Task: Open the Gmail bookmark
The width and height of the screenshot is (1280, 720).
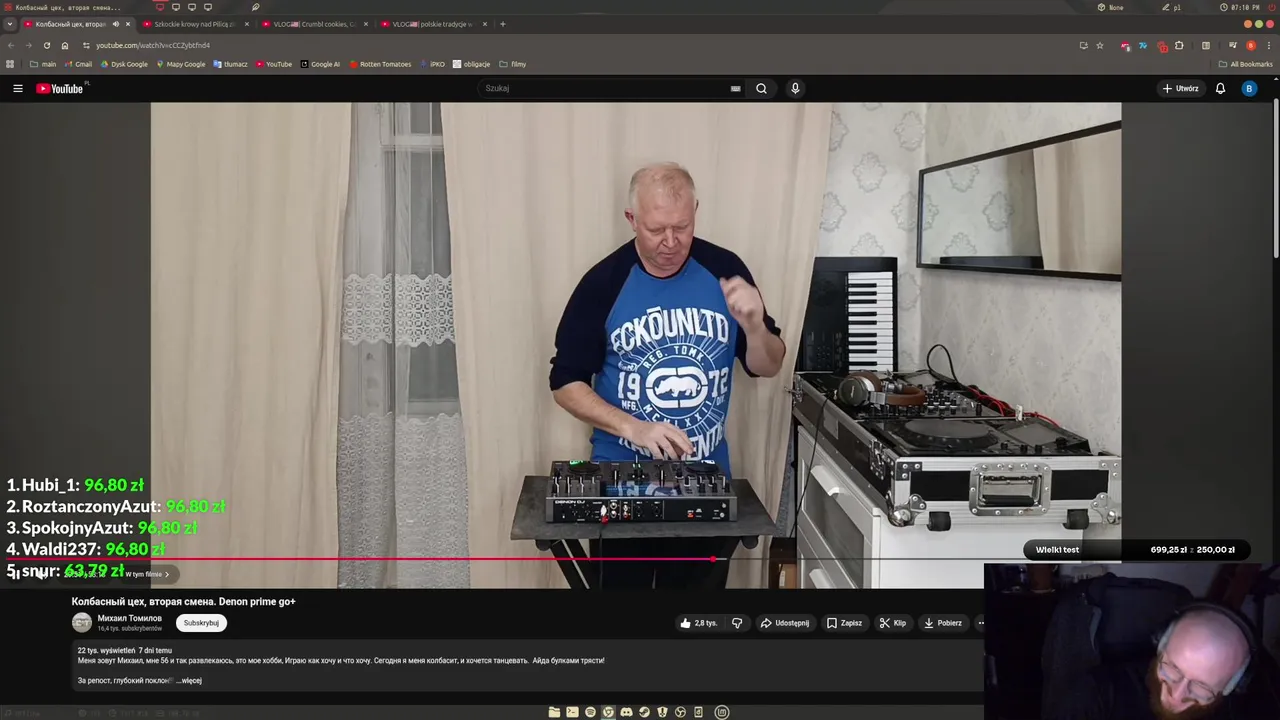Action: [x=78, y=64]
